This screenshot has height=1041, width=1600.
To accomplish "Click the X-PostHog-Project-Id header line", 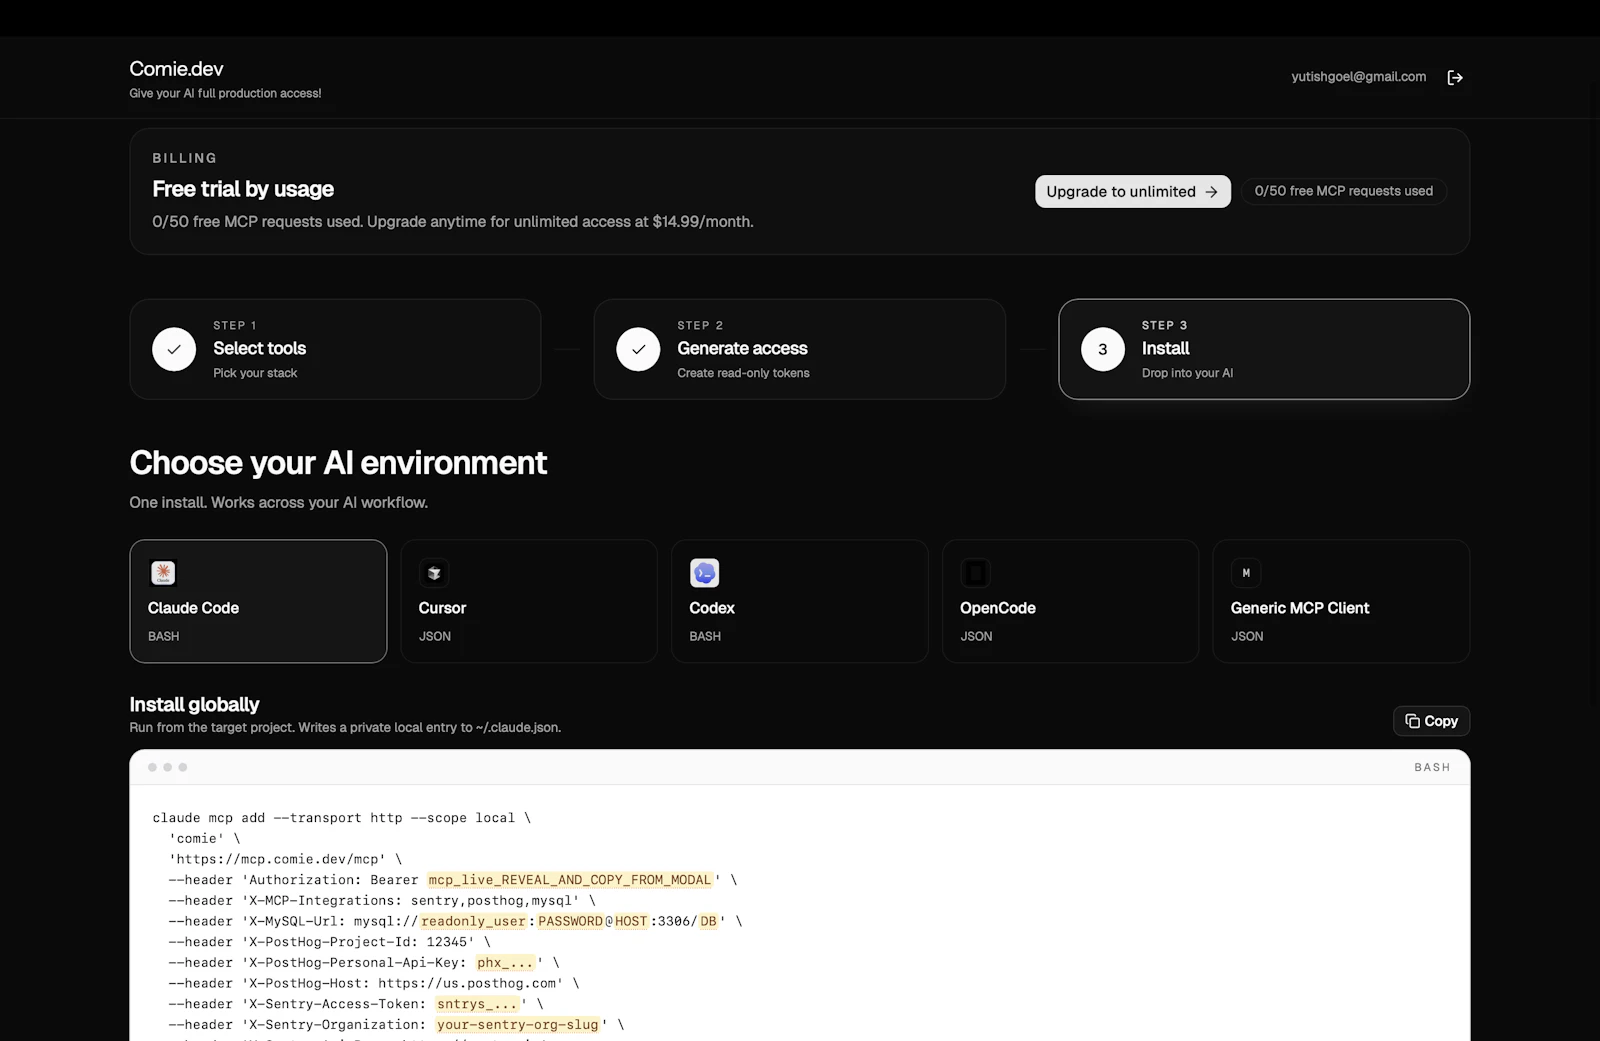I will [x=330, y=942].
